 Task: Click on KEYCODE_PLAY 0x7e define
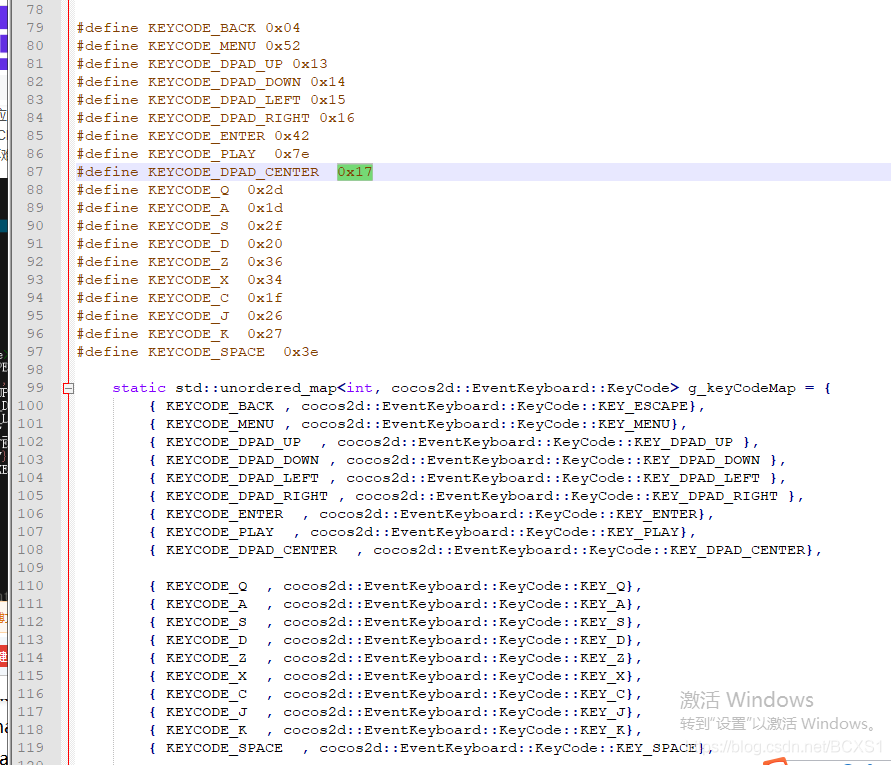193,154
